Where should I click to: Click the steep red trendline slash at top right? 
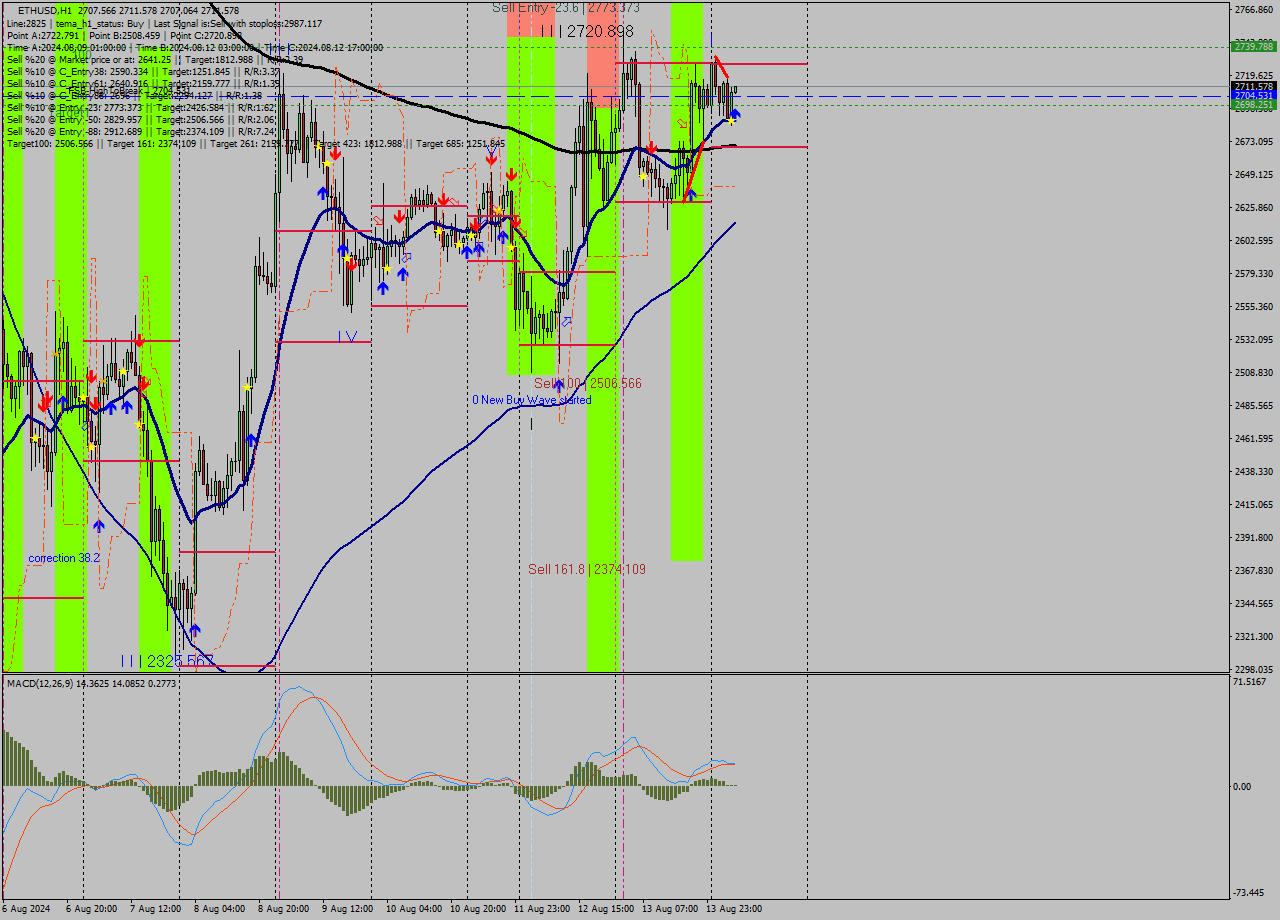(723, 69)
